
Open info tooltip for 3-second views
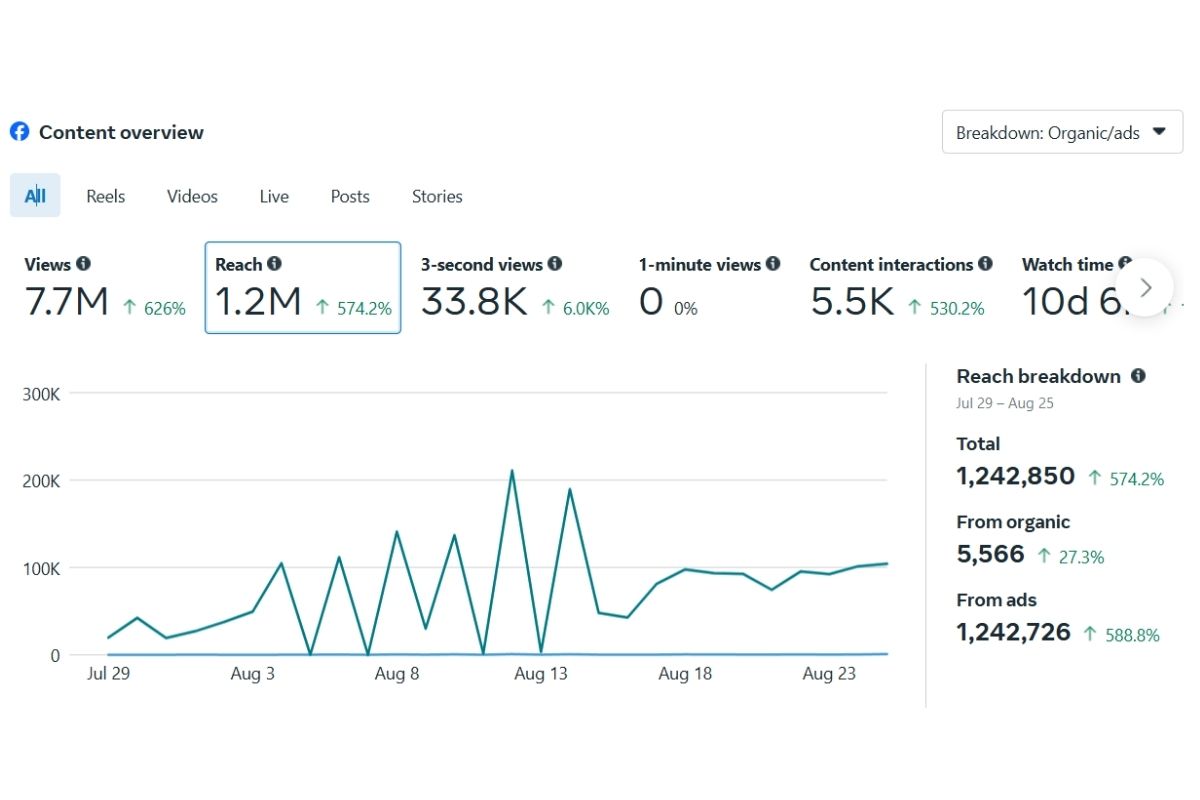555,264
